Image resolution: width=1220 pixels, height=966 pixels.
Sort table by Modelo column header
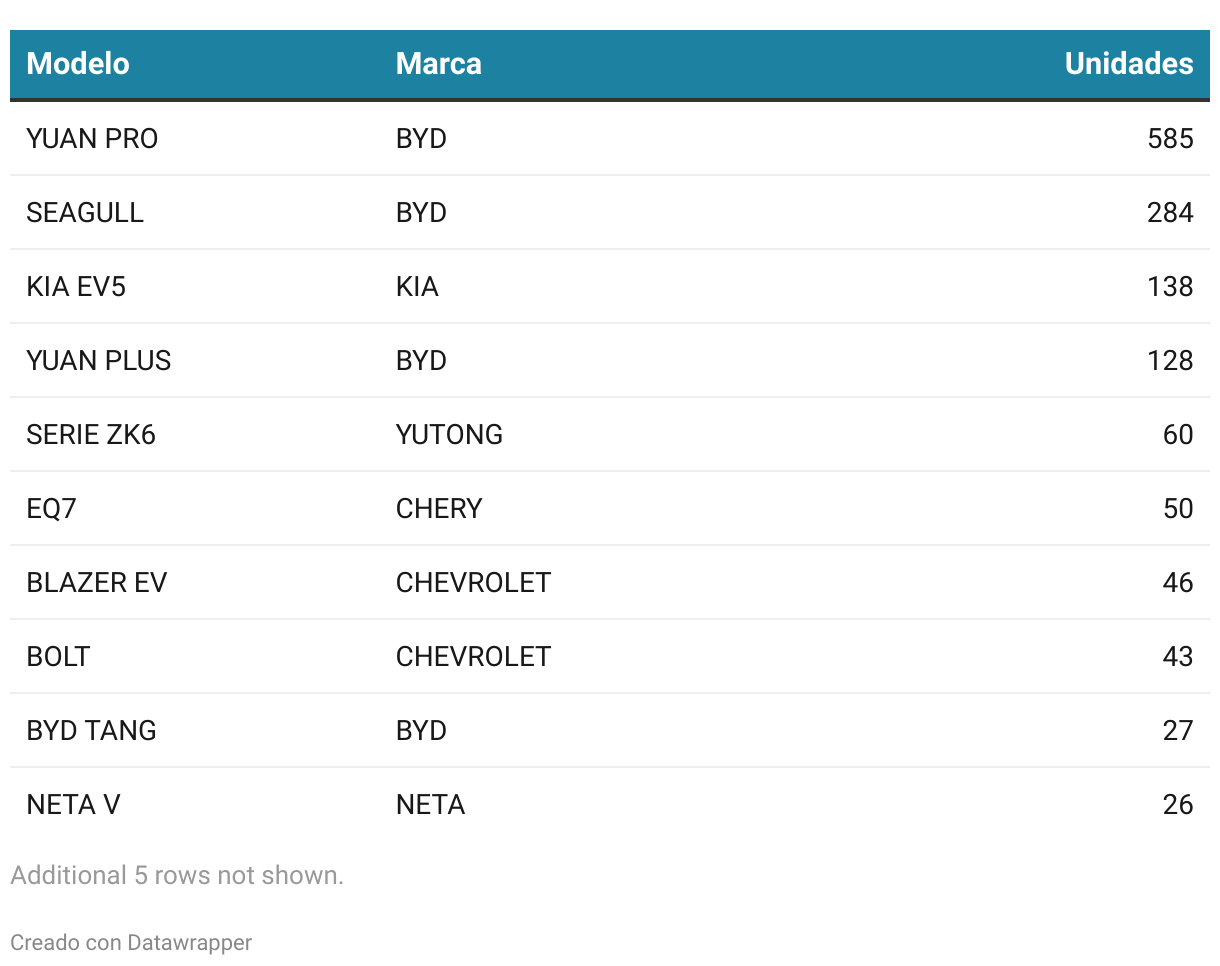[x=78, y=64]
